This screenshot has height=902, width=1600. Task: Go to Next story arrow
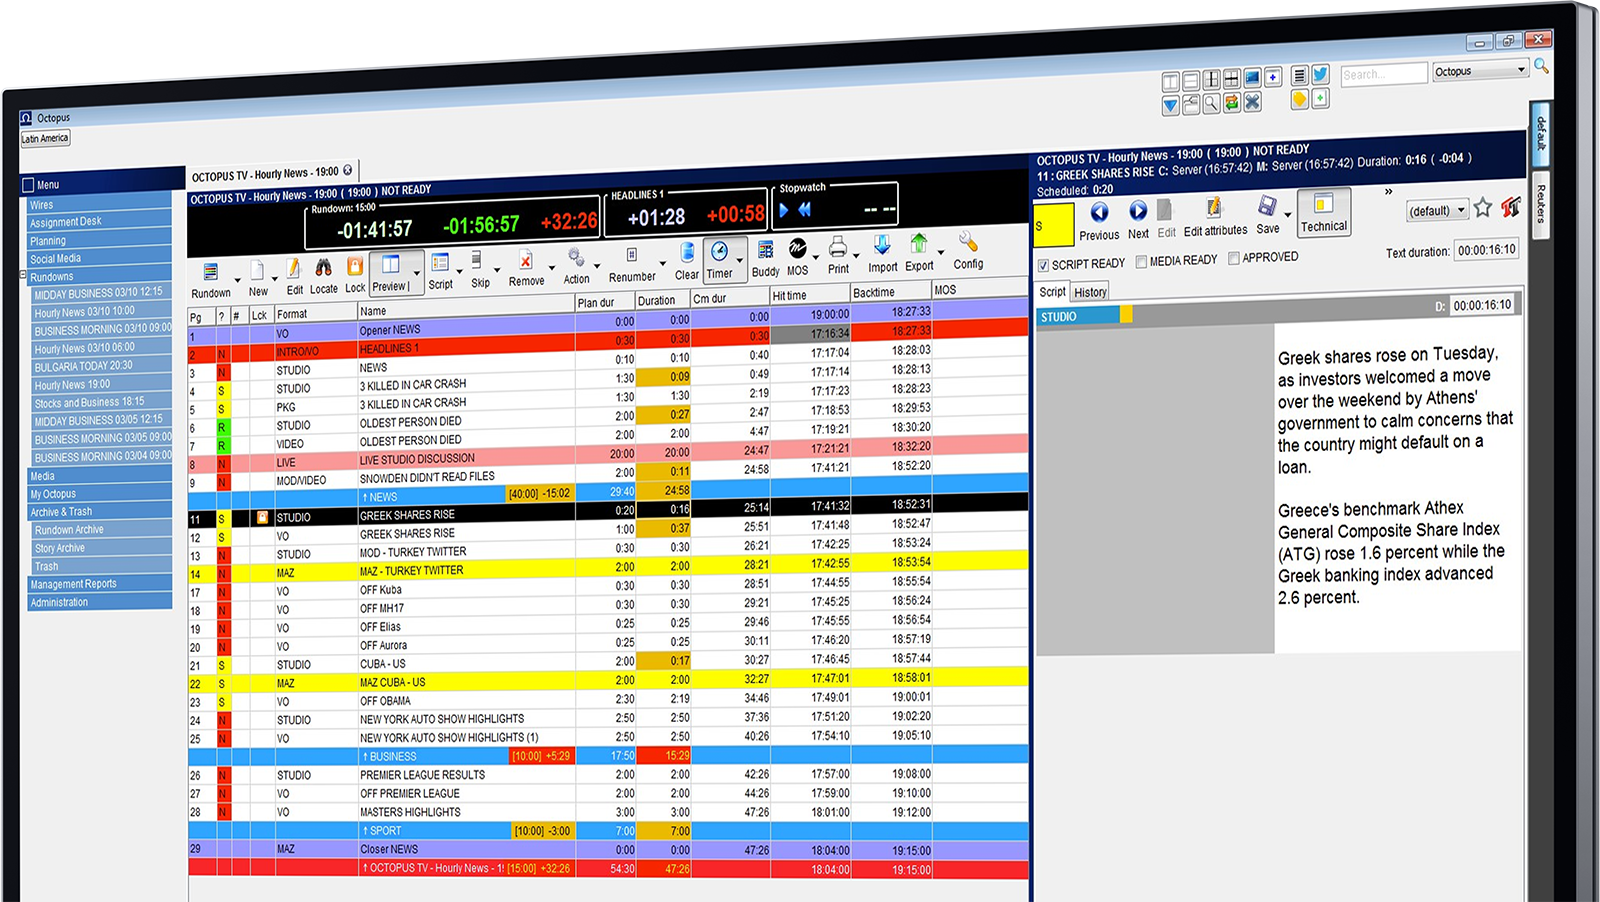click(x=1138, y=211)
